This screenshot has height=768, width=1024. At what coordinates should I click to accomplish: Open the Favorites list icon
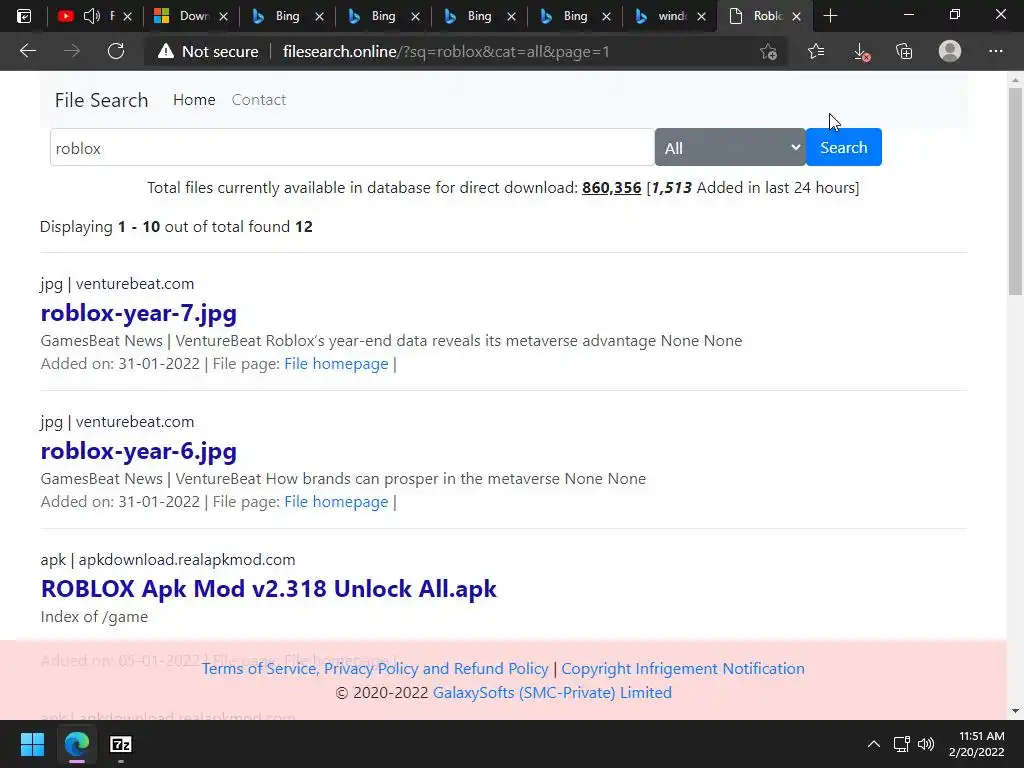click(816, 51)
